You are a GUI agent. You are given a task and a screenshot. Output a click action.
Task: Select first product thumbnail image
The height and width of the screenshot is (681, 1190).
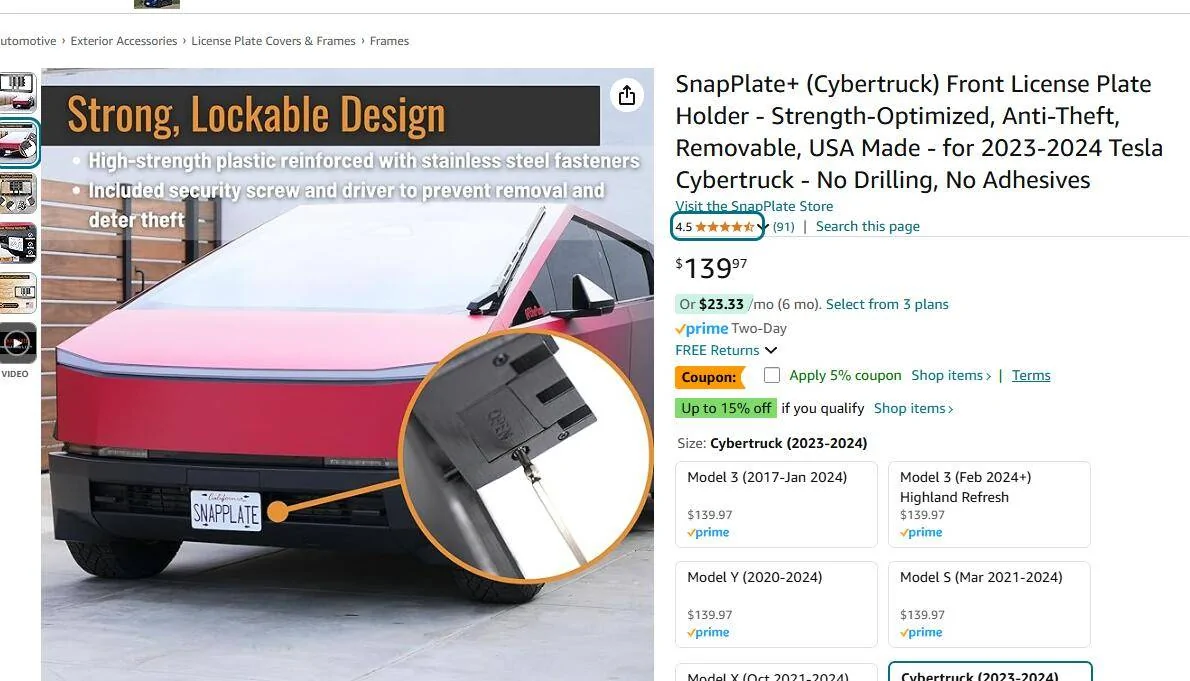(17, 91)
